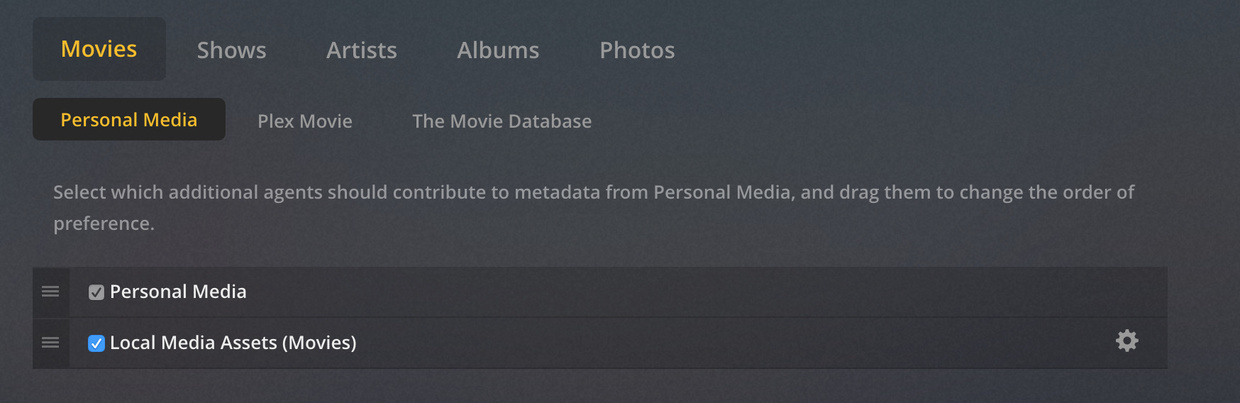Open settings gear for Local Media Assets
Image resolution: width=1240 pixels, height=403 pixels.
point(1127,342)
